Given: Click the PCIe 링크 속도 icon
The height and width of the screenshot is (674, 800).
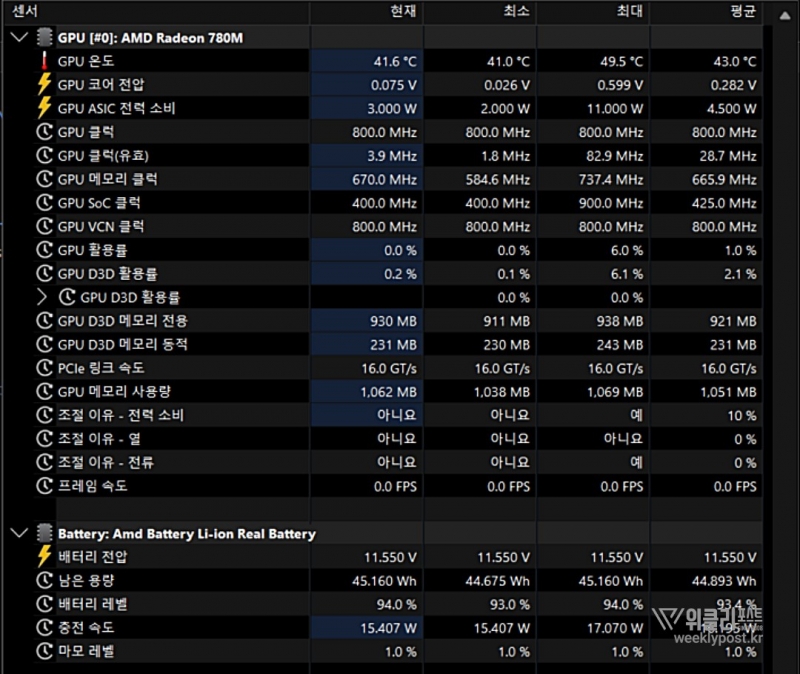Looking at the screenshot, I should pos(44,368).
